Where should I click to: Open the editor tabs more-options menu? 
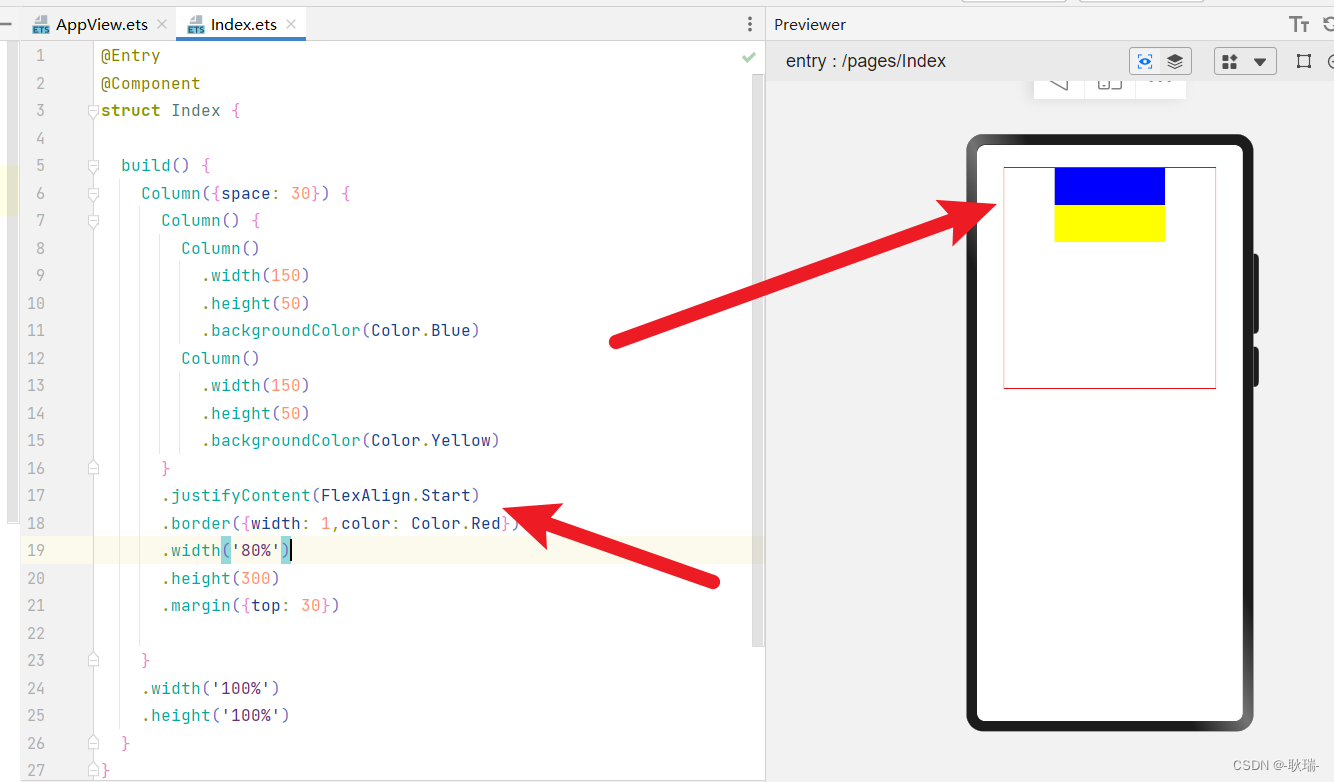tap(750, 24)
